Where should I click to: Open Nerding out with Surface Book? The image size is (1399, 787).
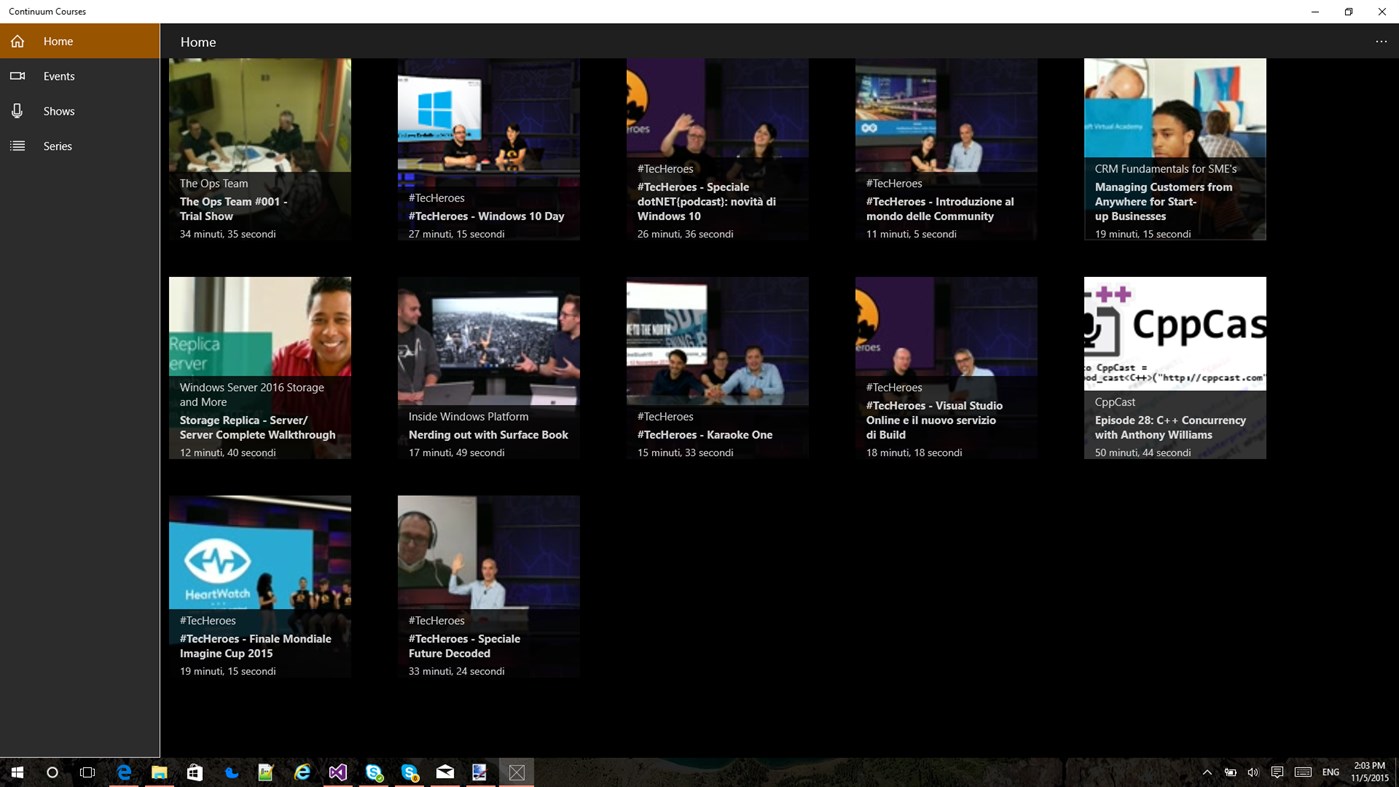pyautogui.click(x=489, y=368)
